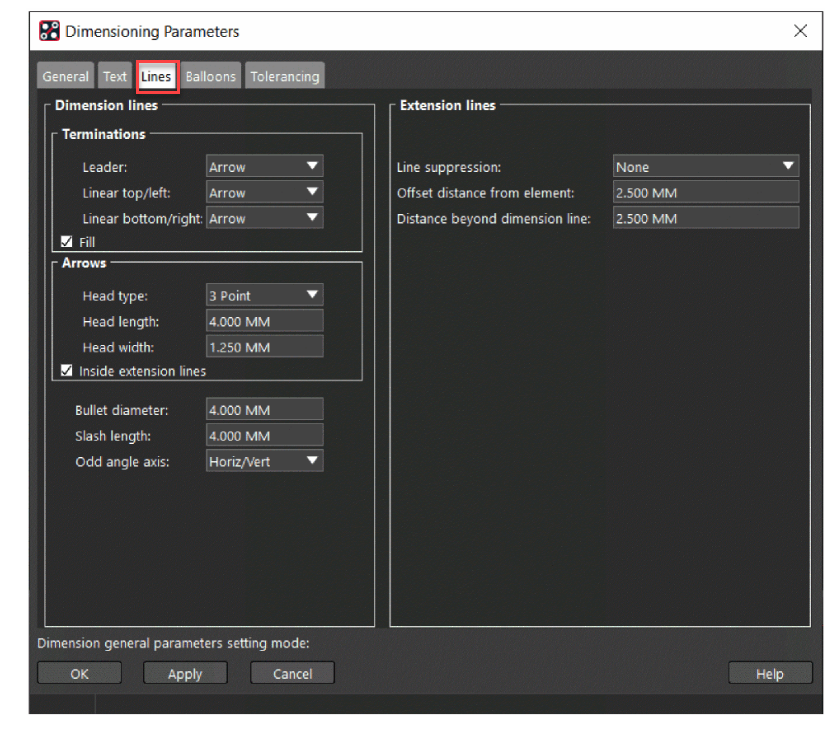The width and height of the screenshot is (837, 729).
Task: Close the Dimensioning Parameters dialog
Action: [800, 31]
